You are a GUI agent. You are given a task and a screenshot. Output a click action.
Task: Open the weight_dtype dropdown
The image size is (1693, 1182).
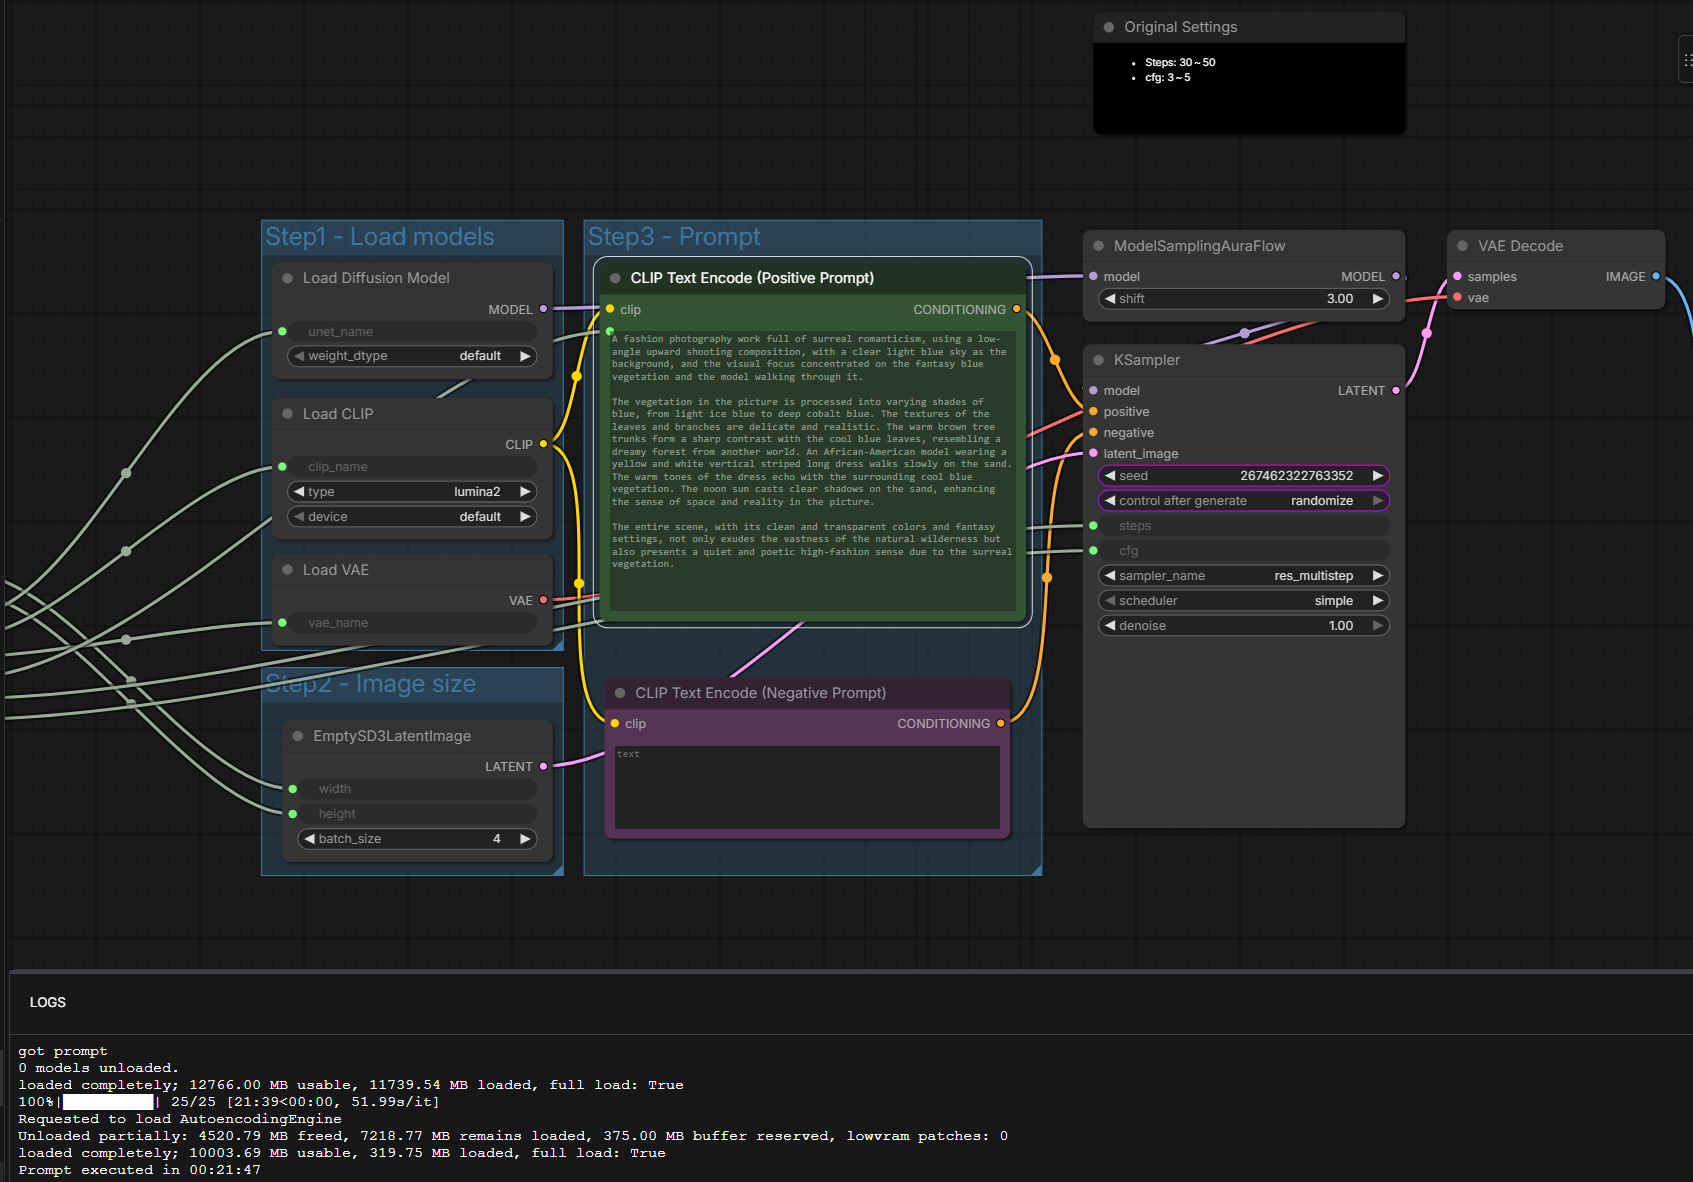click(x=412, y=356)
